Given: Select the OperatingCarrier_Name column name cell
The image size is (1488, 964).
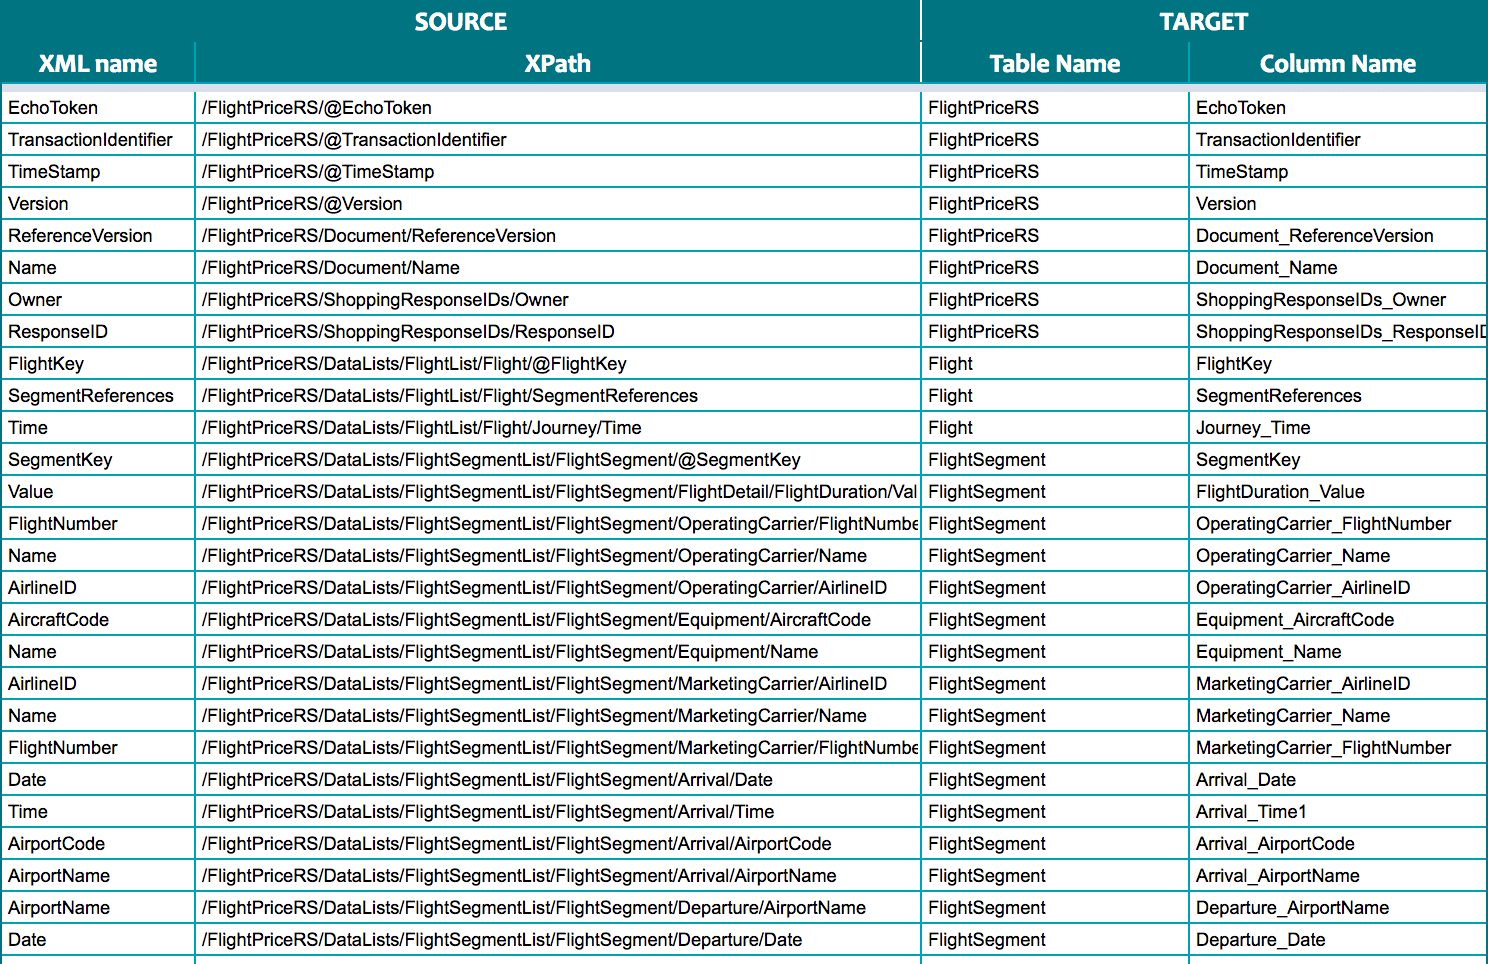Looking at the screenshot, I should pos(1338,555).
